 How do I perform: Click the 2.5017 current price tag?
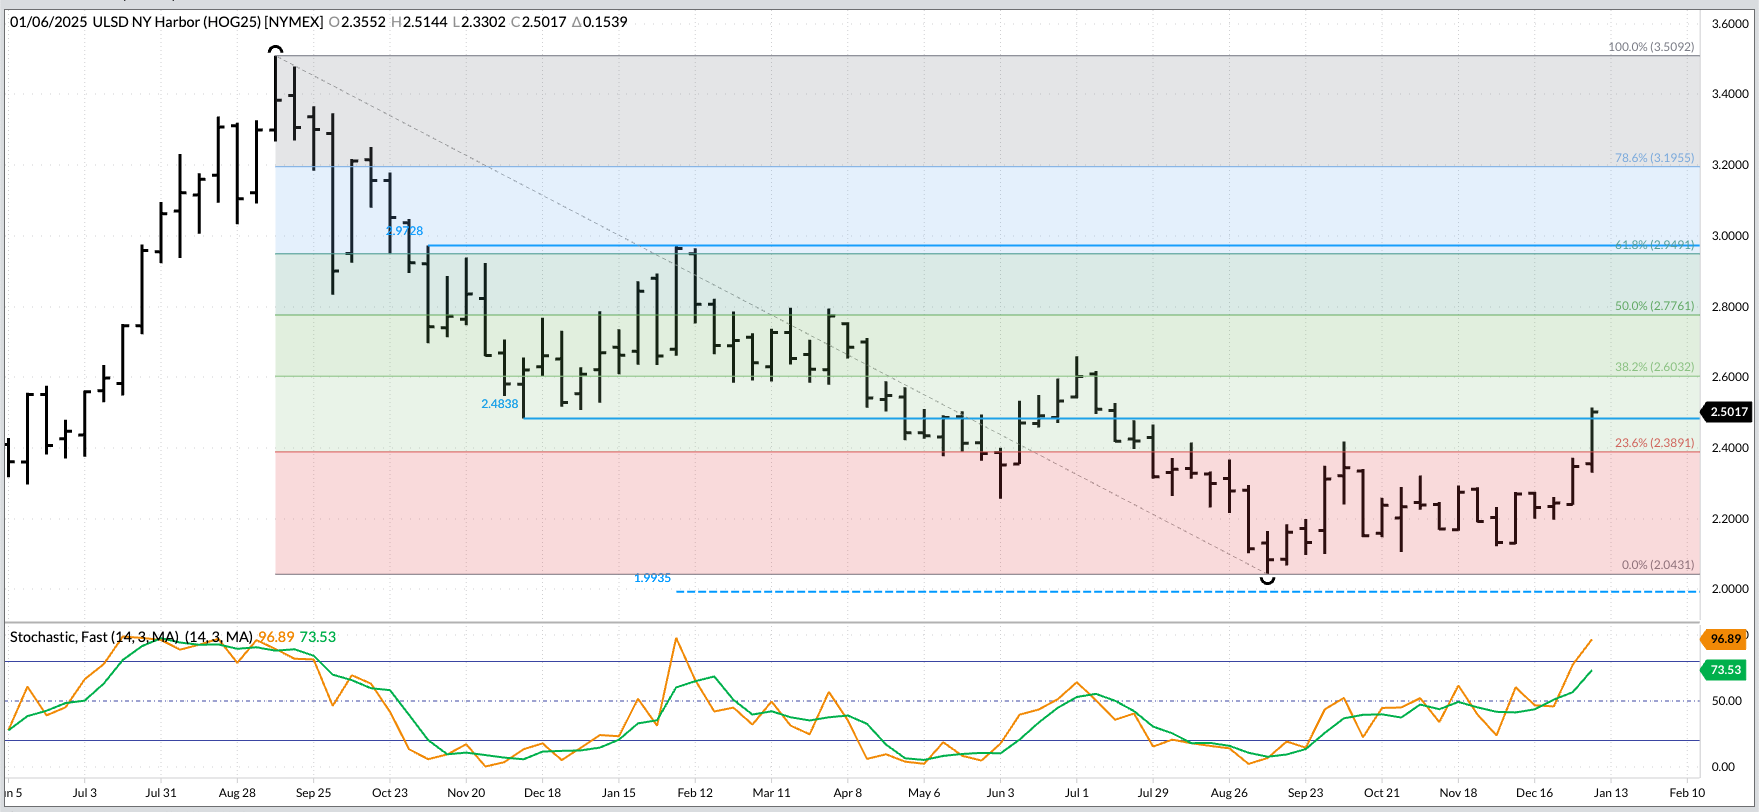[1728, 412]
